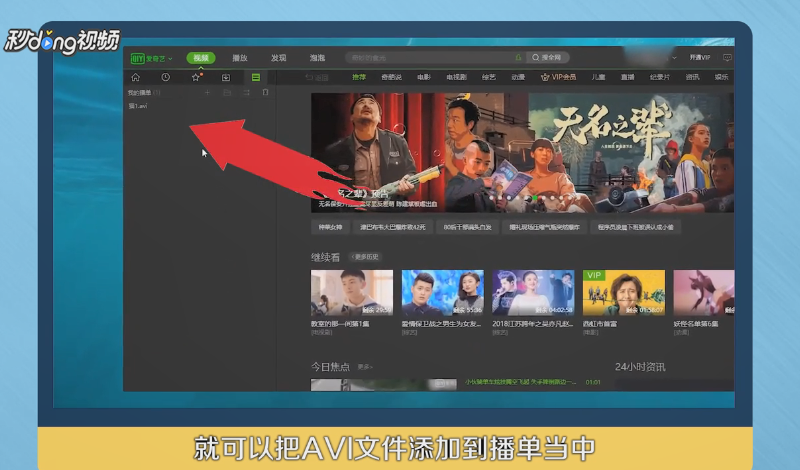Open the 西虹市首富 VIP thumbnail
The image size is (800, 470).
pyautogui.click(x=624, y=292)
